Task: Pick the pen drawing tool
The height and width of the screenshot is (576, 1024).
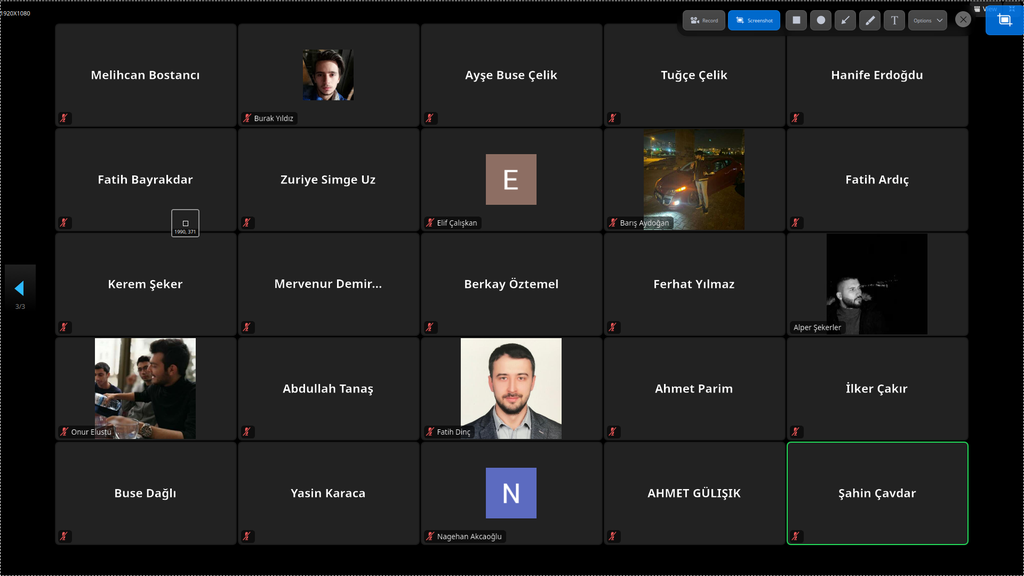Action: click(x=870, y=20)
